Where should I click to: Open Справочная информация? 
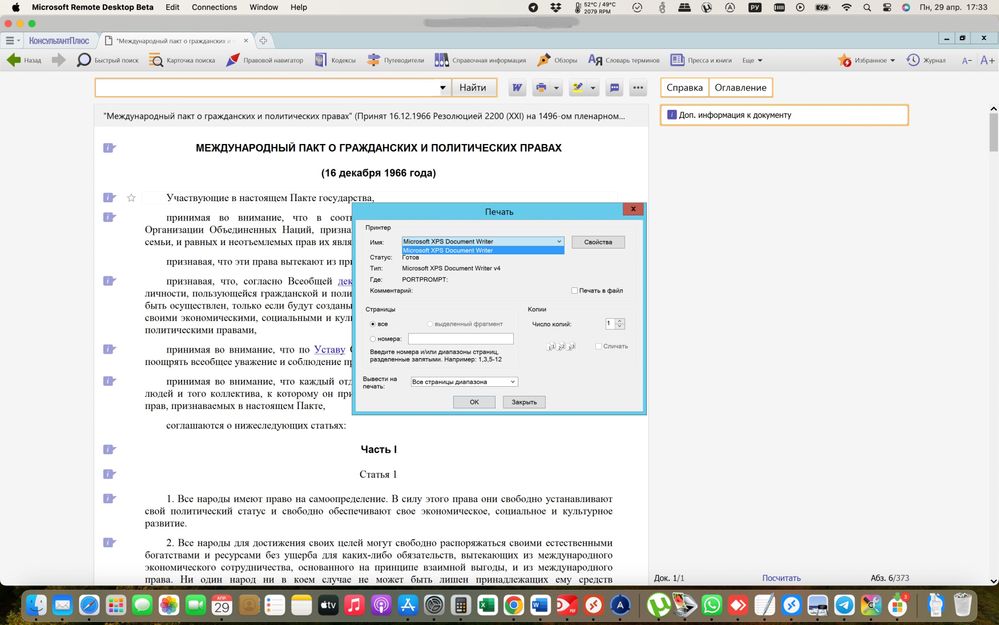tap(480, 60)
